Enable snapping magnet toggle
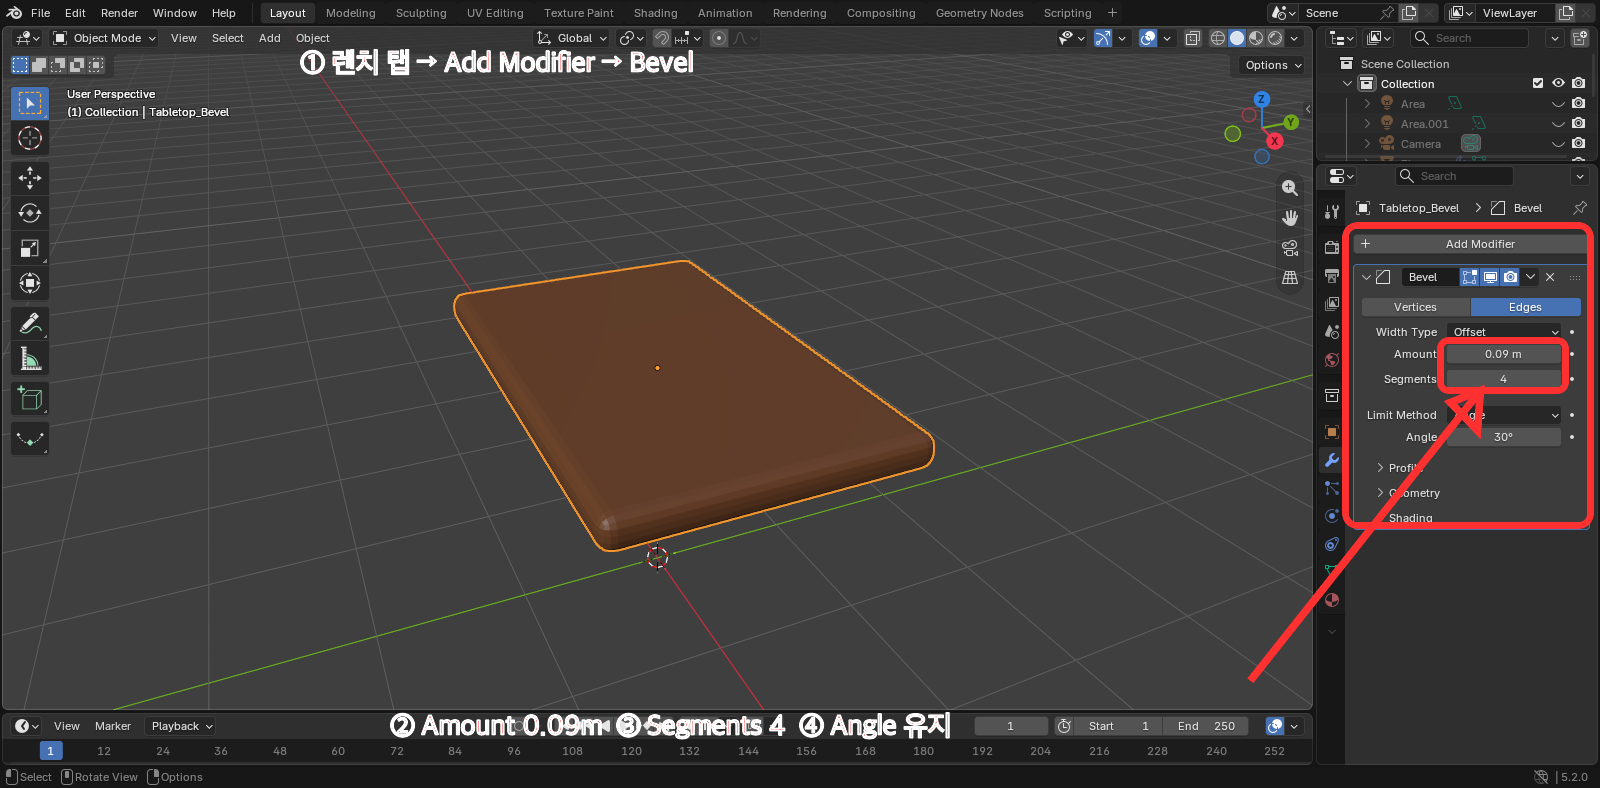 (662, 38)
